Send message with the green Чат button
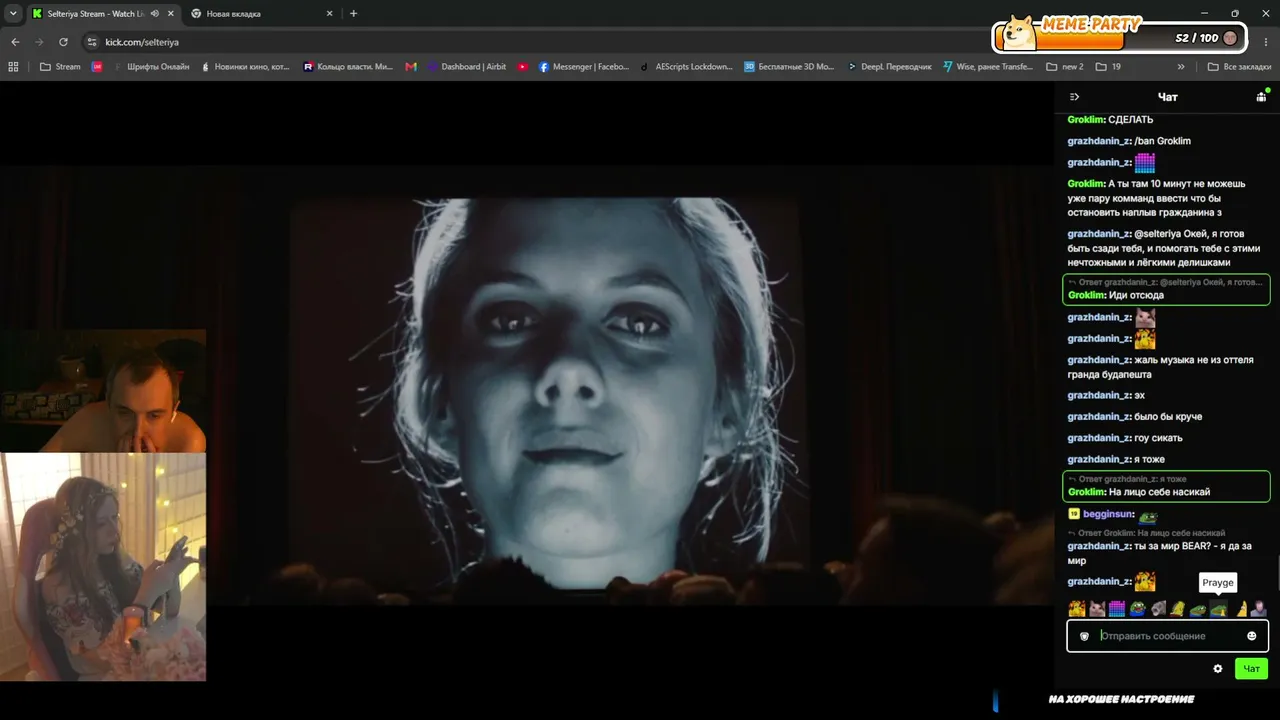Viewport: 1280px width, 720px height. click(x=1251, y=669)
